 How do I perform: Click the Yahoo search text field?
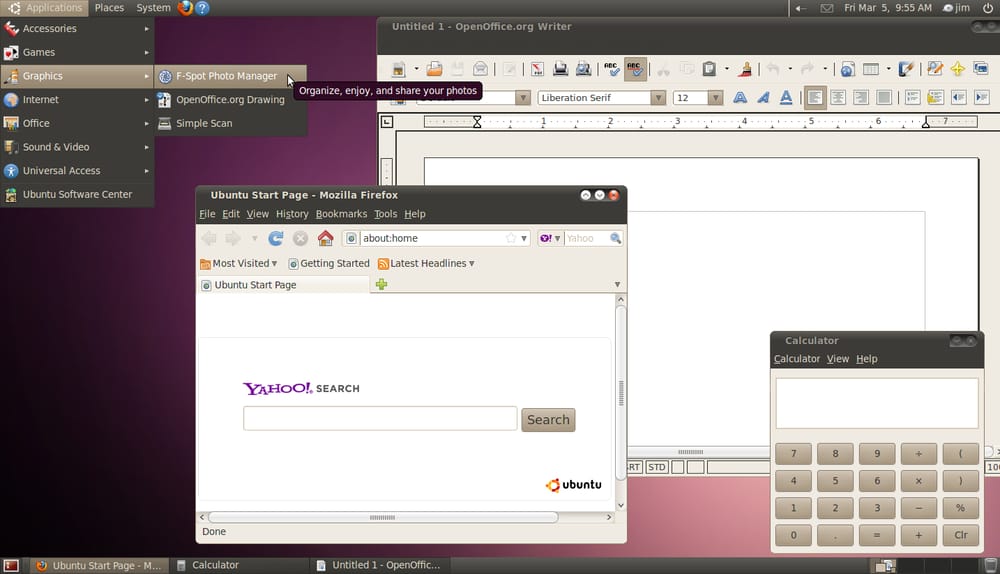[x=380, y=419]
